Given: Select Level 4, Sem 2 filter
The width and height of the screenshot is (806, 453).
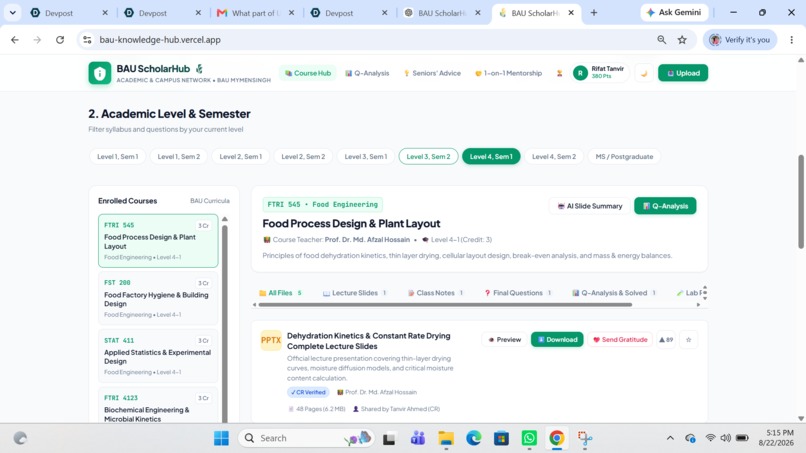Looking at the screenshot, I should [554, 156].
